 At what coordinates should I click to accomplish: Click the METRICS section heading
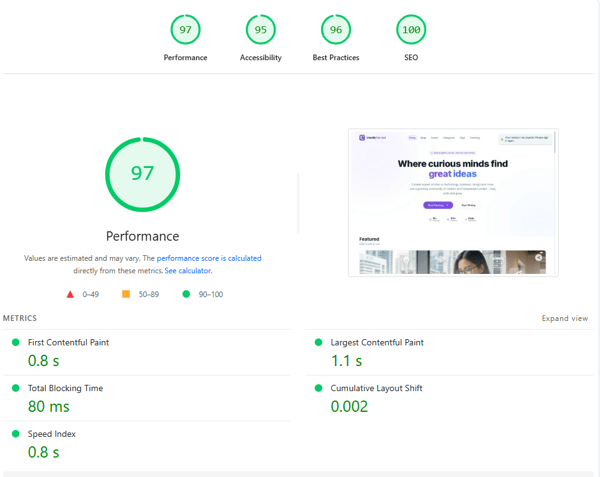[x=20, y=318]
